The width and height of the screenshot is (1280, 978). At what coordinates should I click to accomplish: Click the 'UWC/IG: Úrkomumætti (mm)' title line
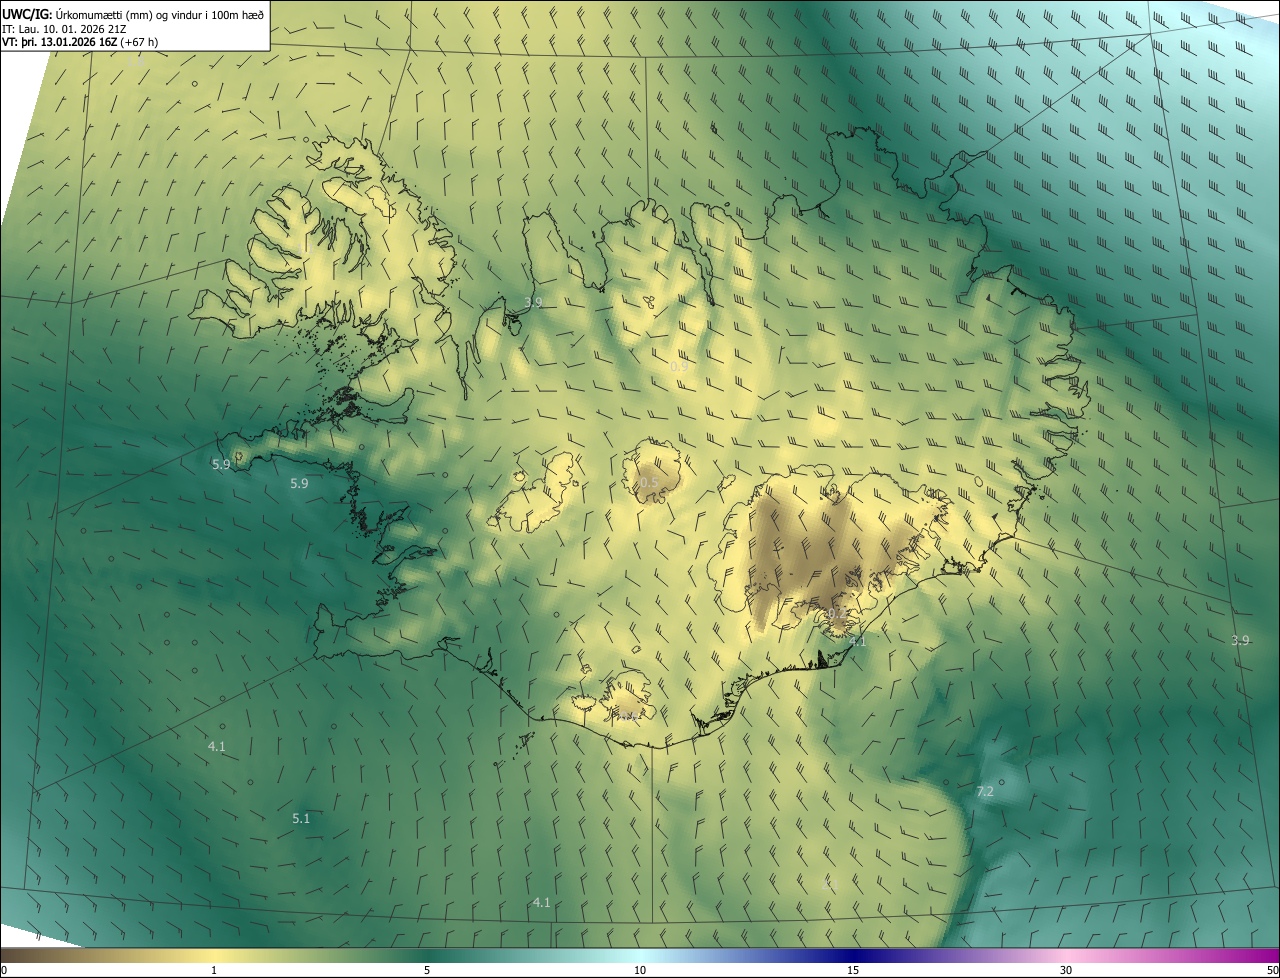tap(133, 14)
